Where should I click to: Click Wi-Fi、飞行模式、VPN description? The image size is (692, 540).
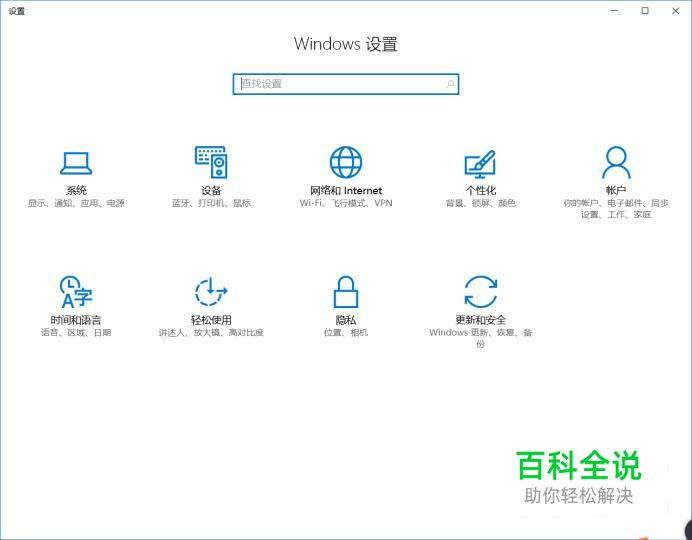click(346, 203)
